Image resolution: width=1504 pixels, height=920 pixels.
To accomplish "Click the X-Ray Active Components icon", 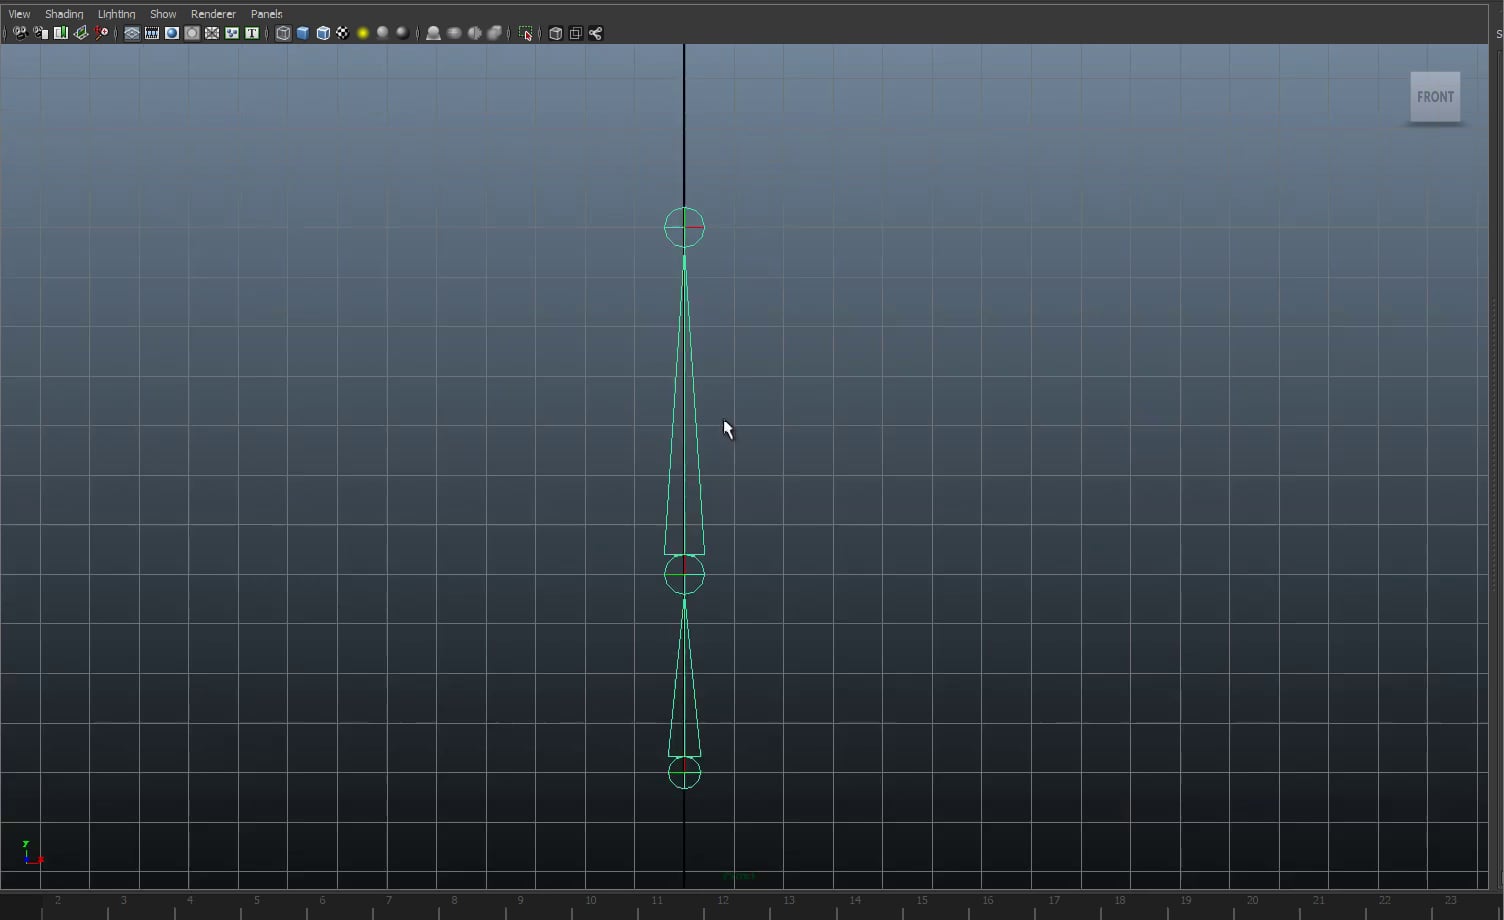I will coord(575,33).
